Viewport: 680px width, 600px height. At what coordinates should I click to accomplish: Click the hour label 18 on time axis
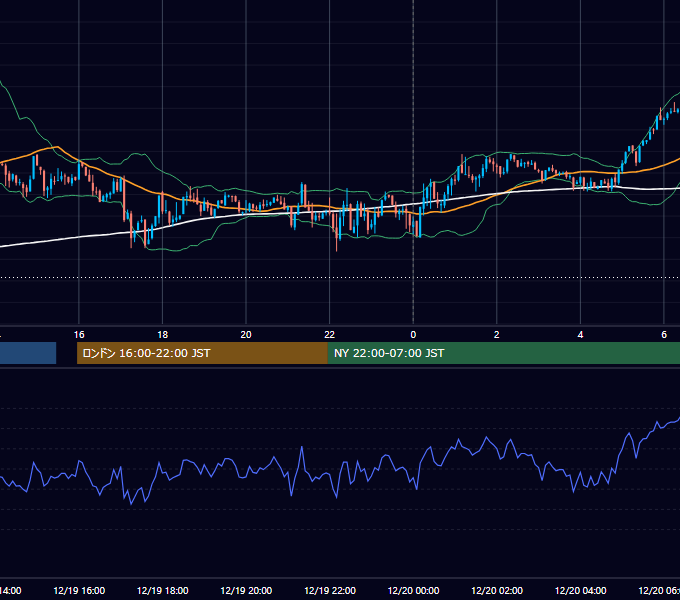click(162, 335)
